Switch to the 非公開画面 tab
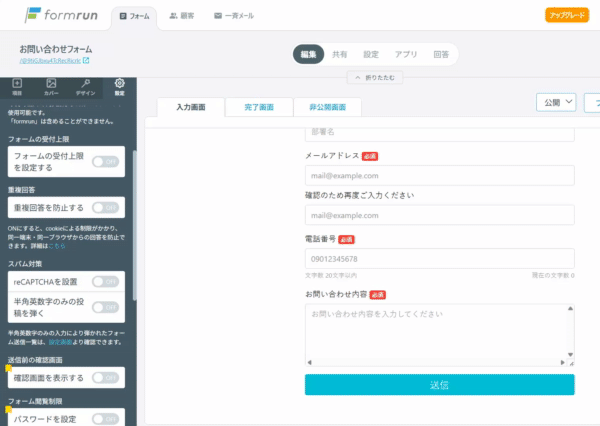 (x=327, y=107)
